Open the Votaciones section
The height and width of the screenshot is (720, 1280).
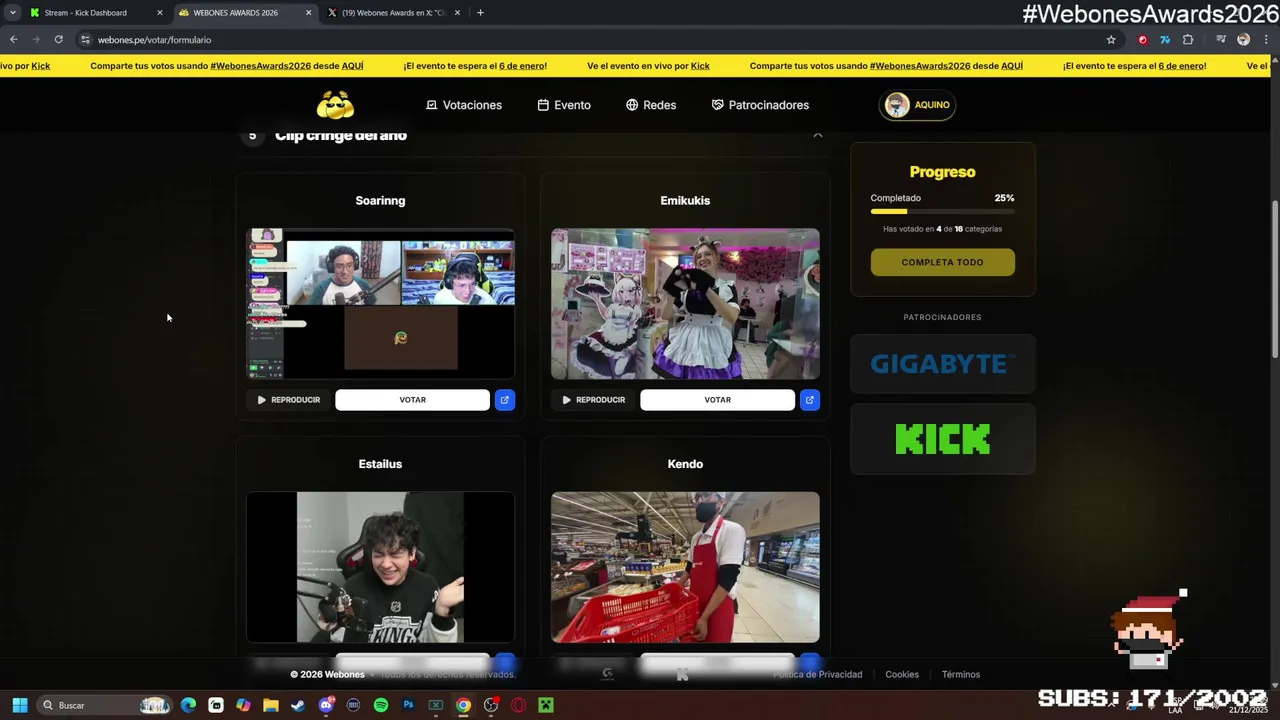[464, 105]
